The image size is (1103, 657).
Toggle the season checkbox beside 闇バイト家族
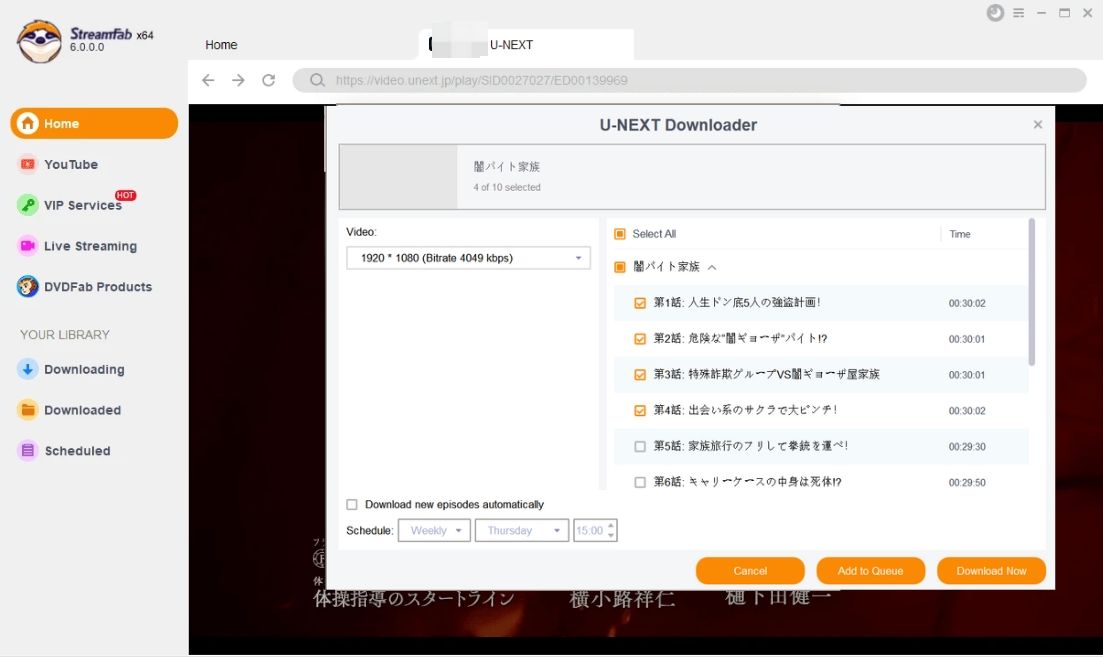pyautogui.click(x=620, y=267)
